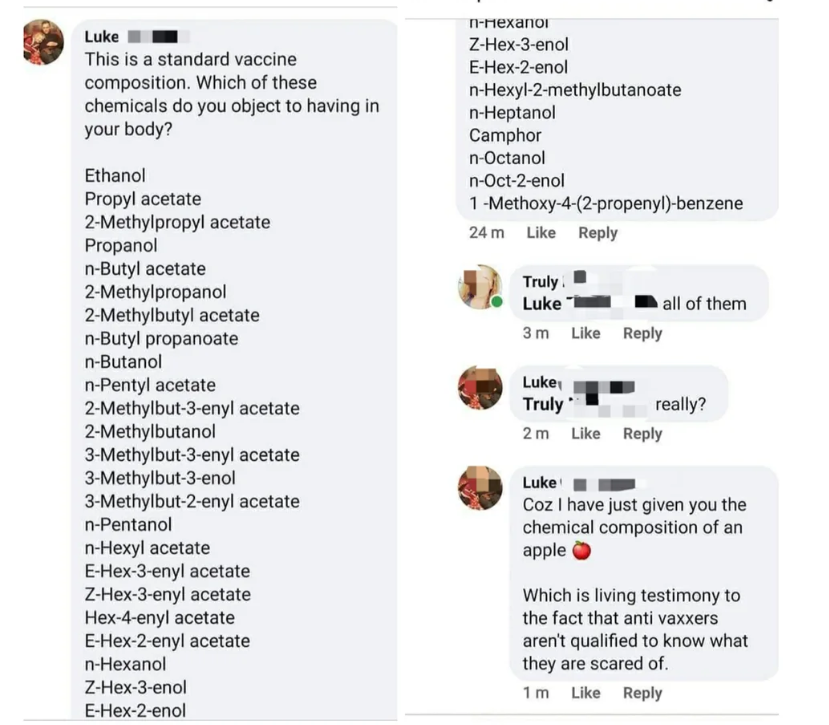829x725 pixels.
Task: Open Luke's profile from his bolded name
Action: pyautogui.click(x=101, y=37)
